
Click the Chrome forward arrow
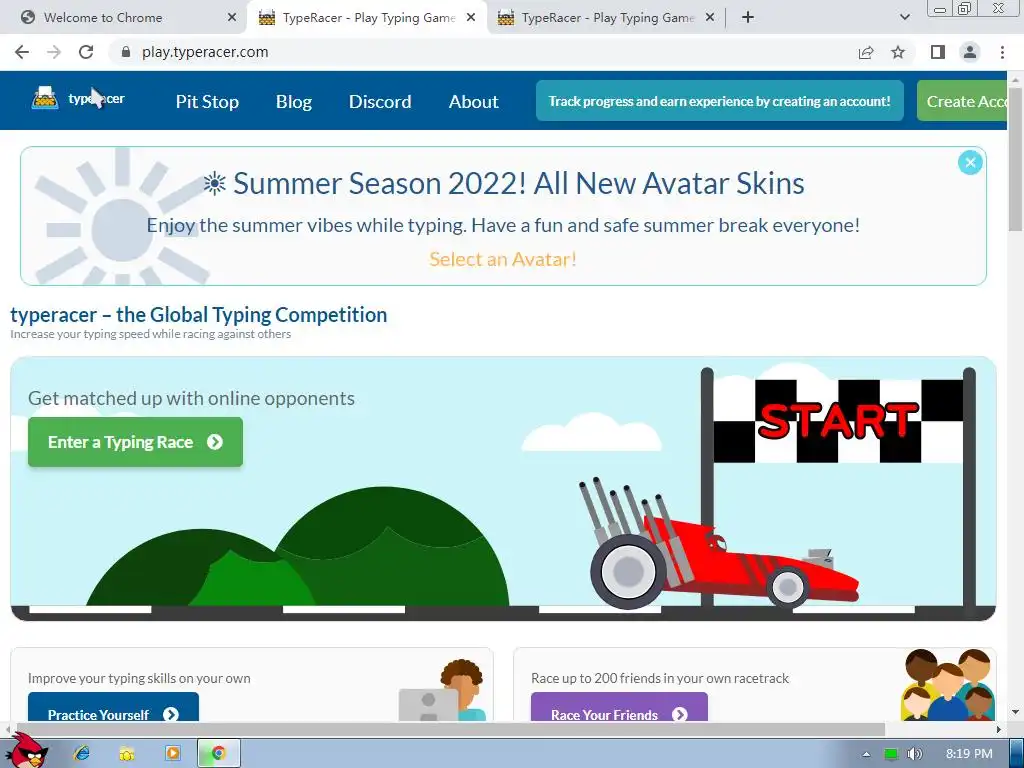click(x=54, y=52)
